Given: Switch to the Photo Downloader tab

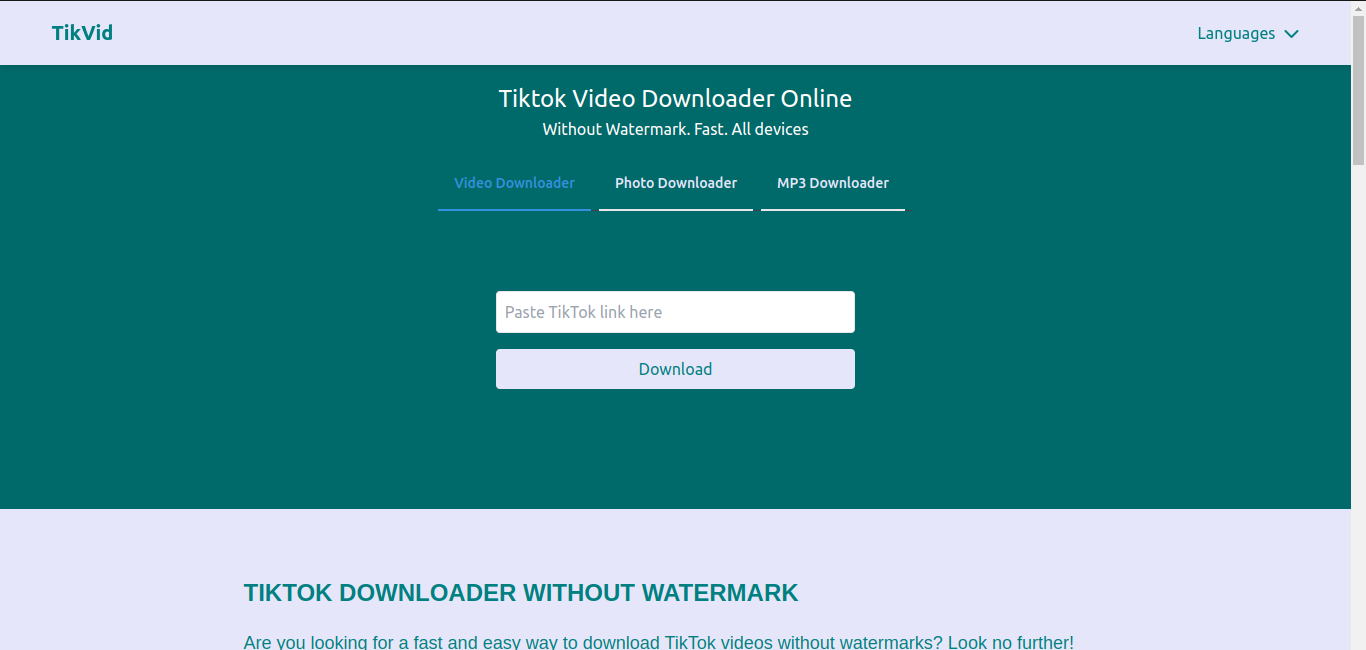Looking at the screenshot, I should click(676, 183).
